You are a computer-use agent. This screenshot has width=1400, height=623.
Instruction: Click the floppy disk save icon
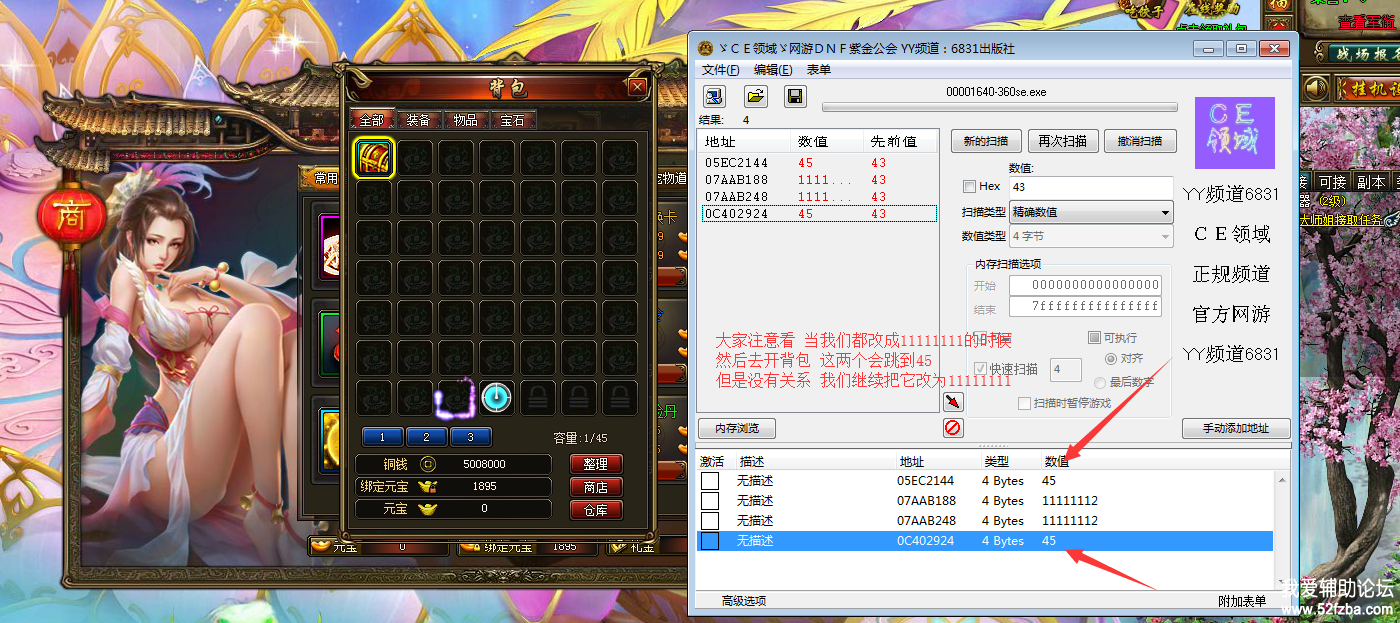click(795, 96)
